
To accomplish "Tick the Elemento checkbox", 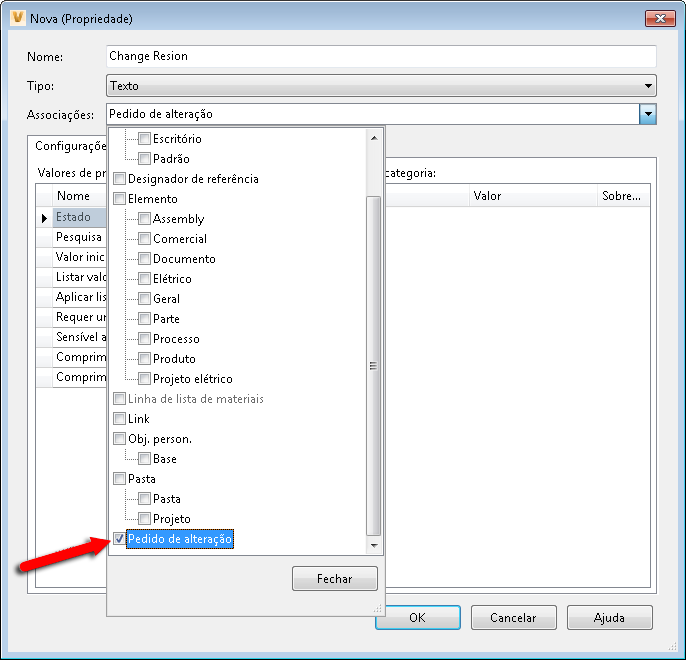I will pyautogui.click(x=119, y=199).
